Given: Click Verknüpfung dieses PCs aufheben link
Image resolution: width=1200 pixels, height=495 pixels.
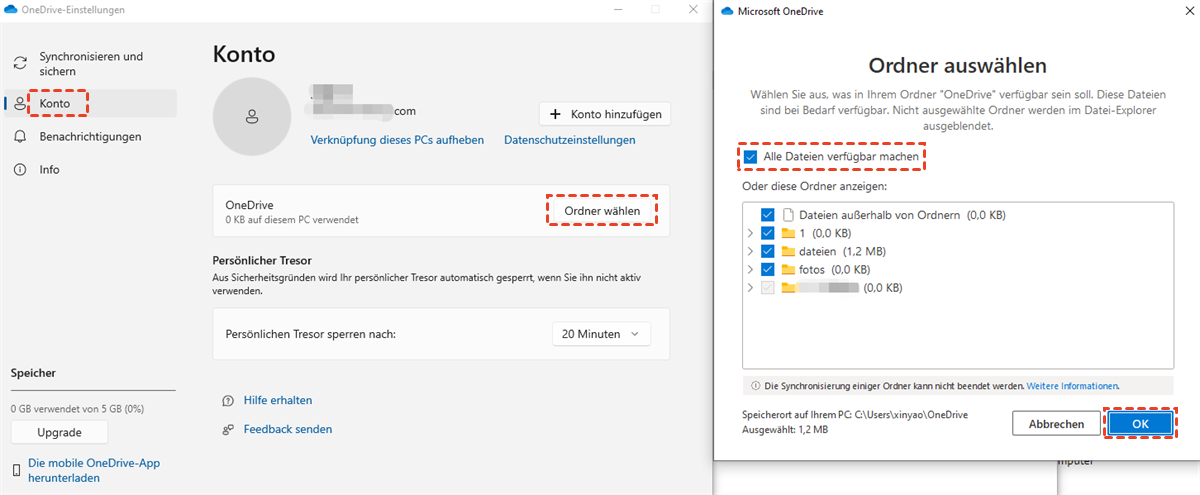Looking at the screenshot, I should tap(397, 140).
